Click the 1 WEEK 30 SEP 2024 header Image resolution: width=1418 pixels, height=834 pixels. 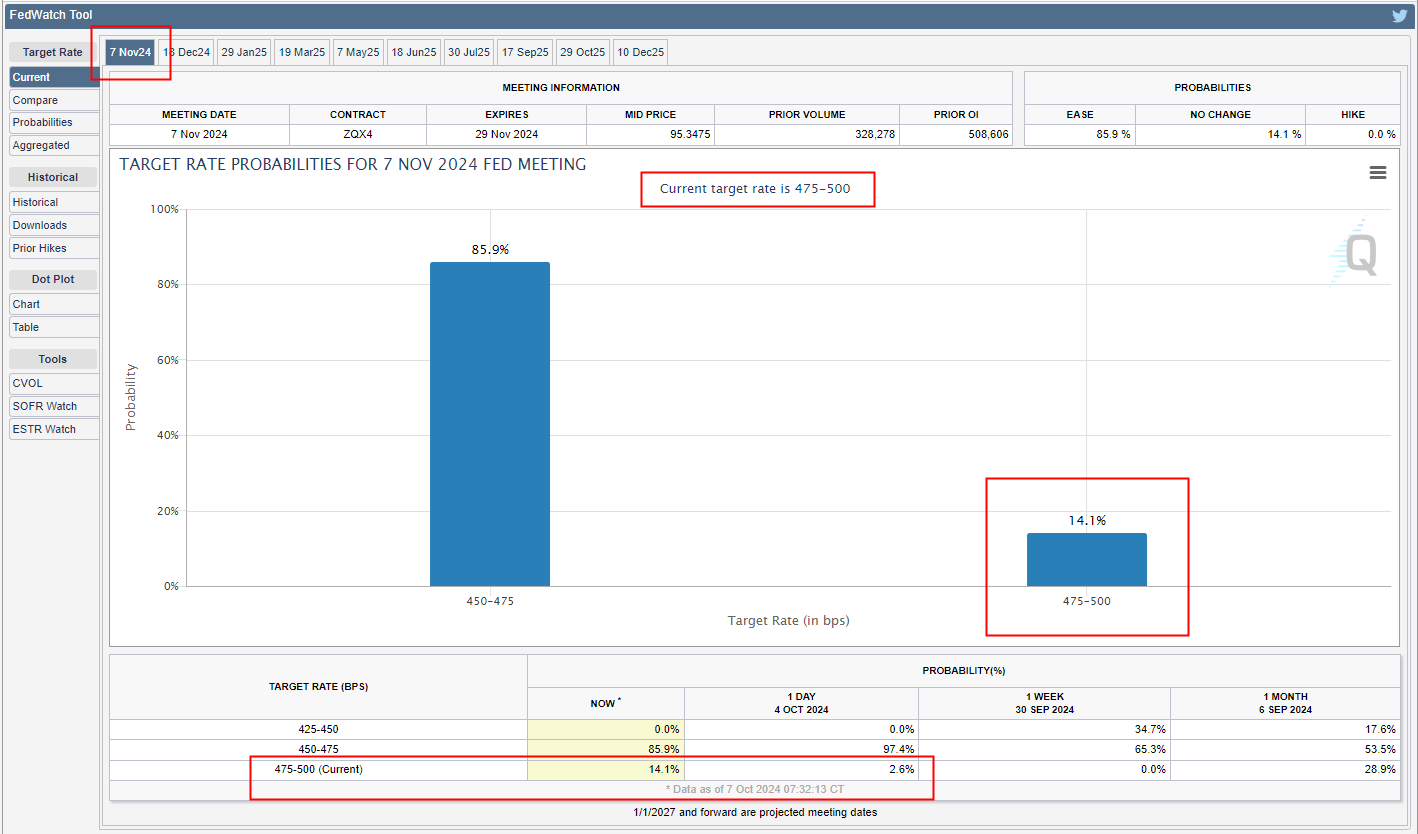(x=1044, y=703)
